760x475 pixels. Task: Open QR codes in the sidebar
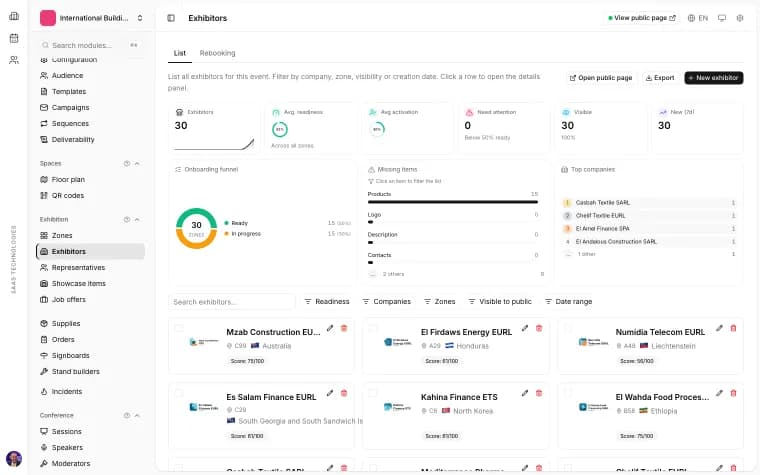tap(91, 195)
